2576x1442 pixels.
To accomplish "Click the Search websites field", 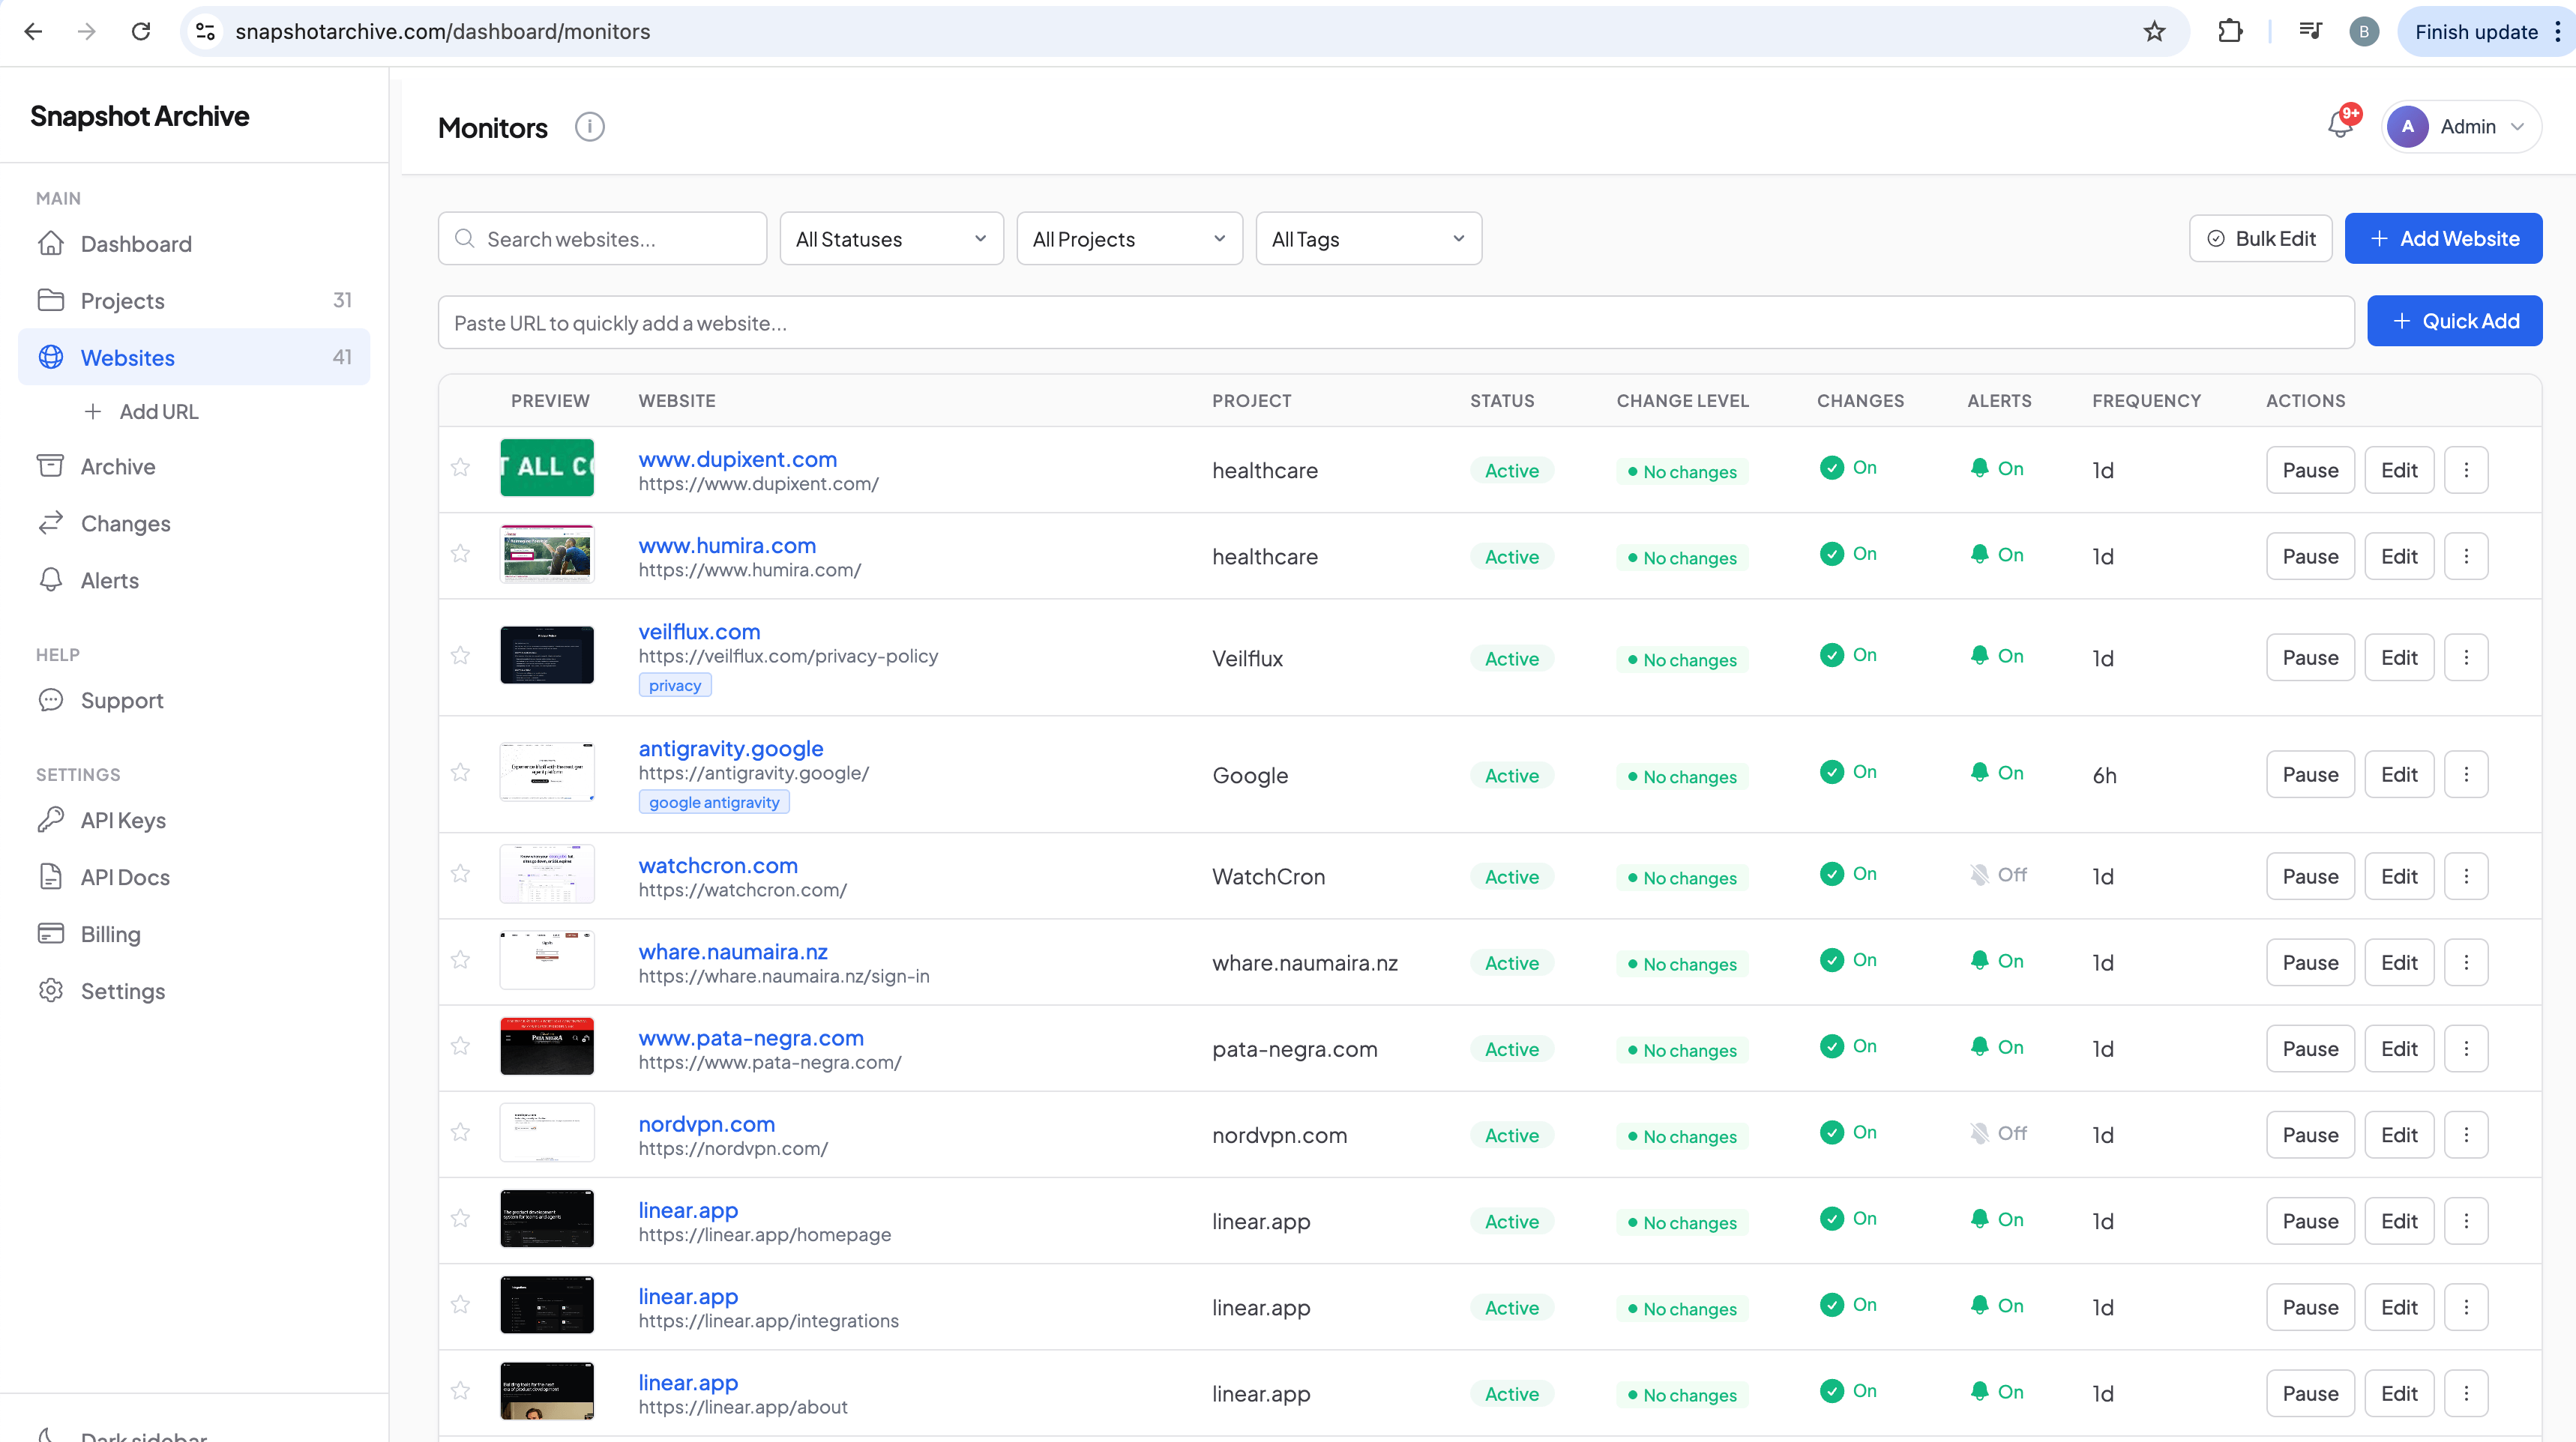I will [602, 239].
